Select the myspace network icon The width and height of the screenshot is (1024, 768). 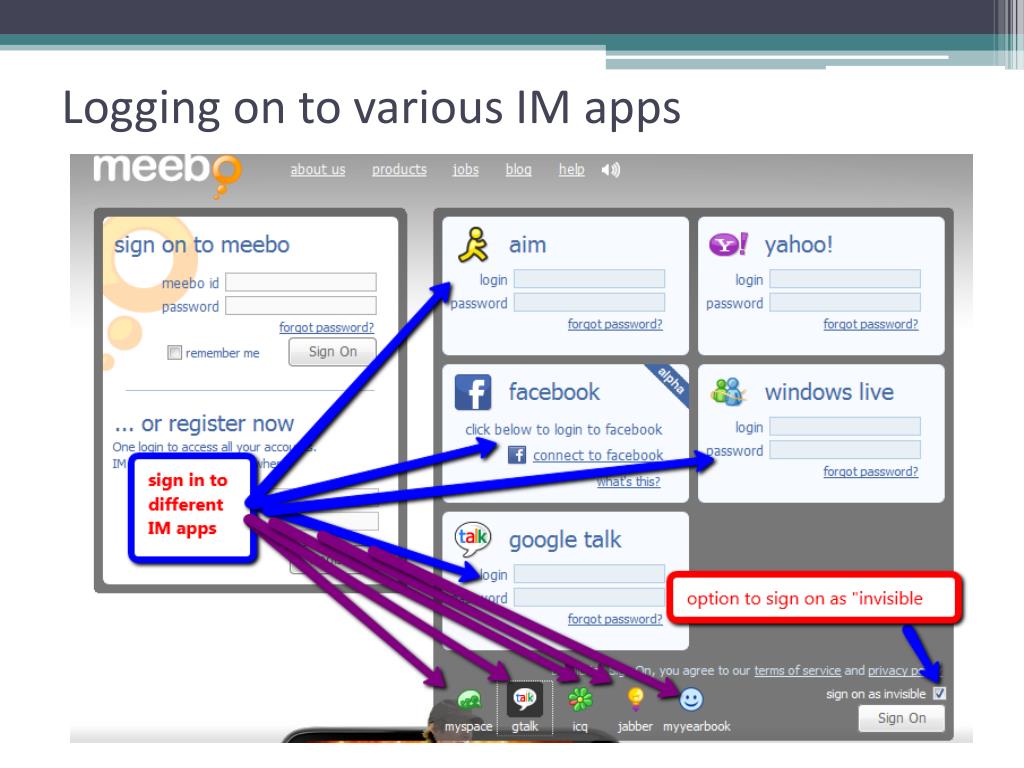pos(469,701)
